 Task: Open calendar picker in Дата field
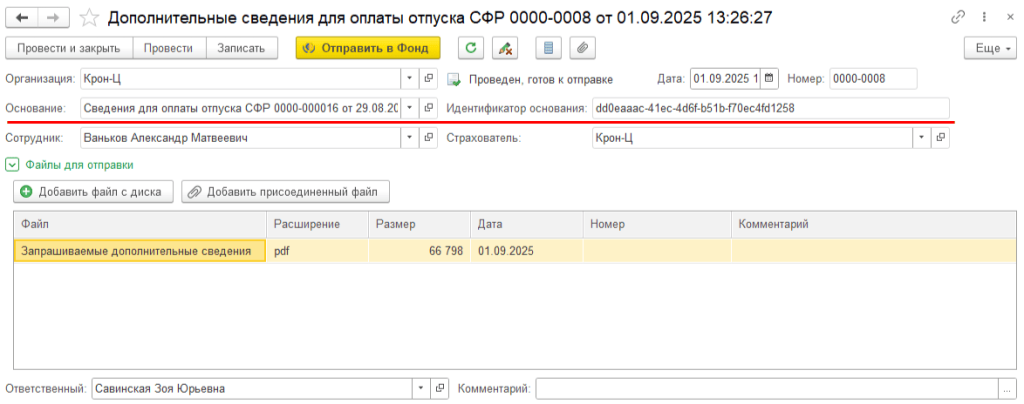pos(769,79)
